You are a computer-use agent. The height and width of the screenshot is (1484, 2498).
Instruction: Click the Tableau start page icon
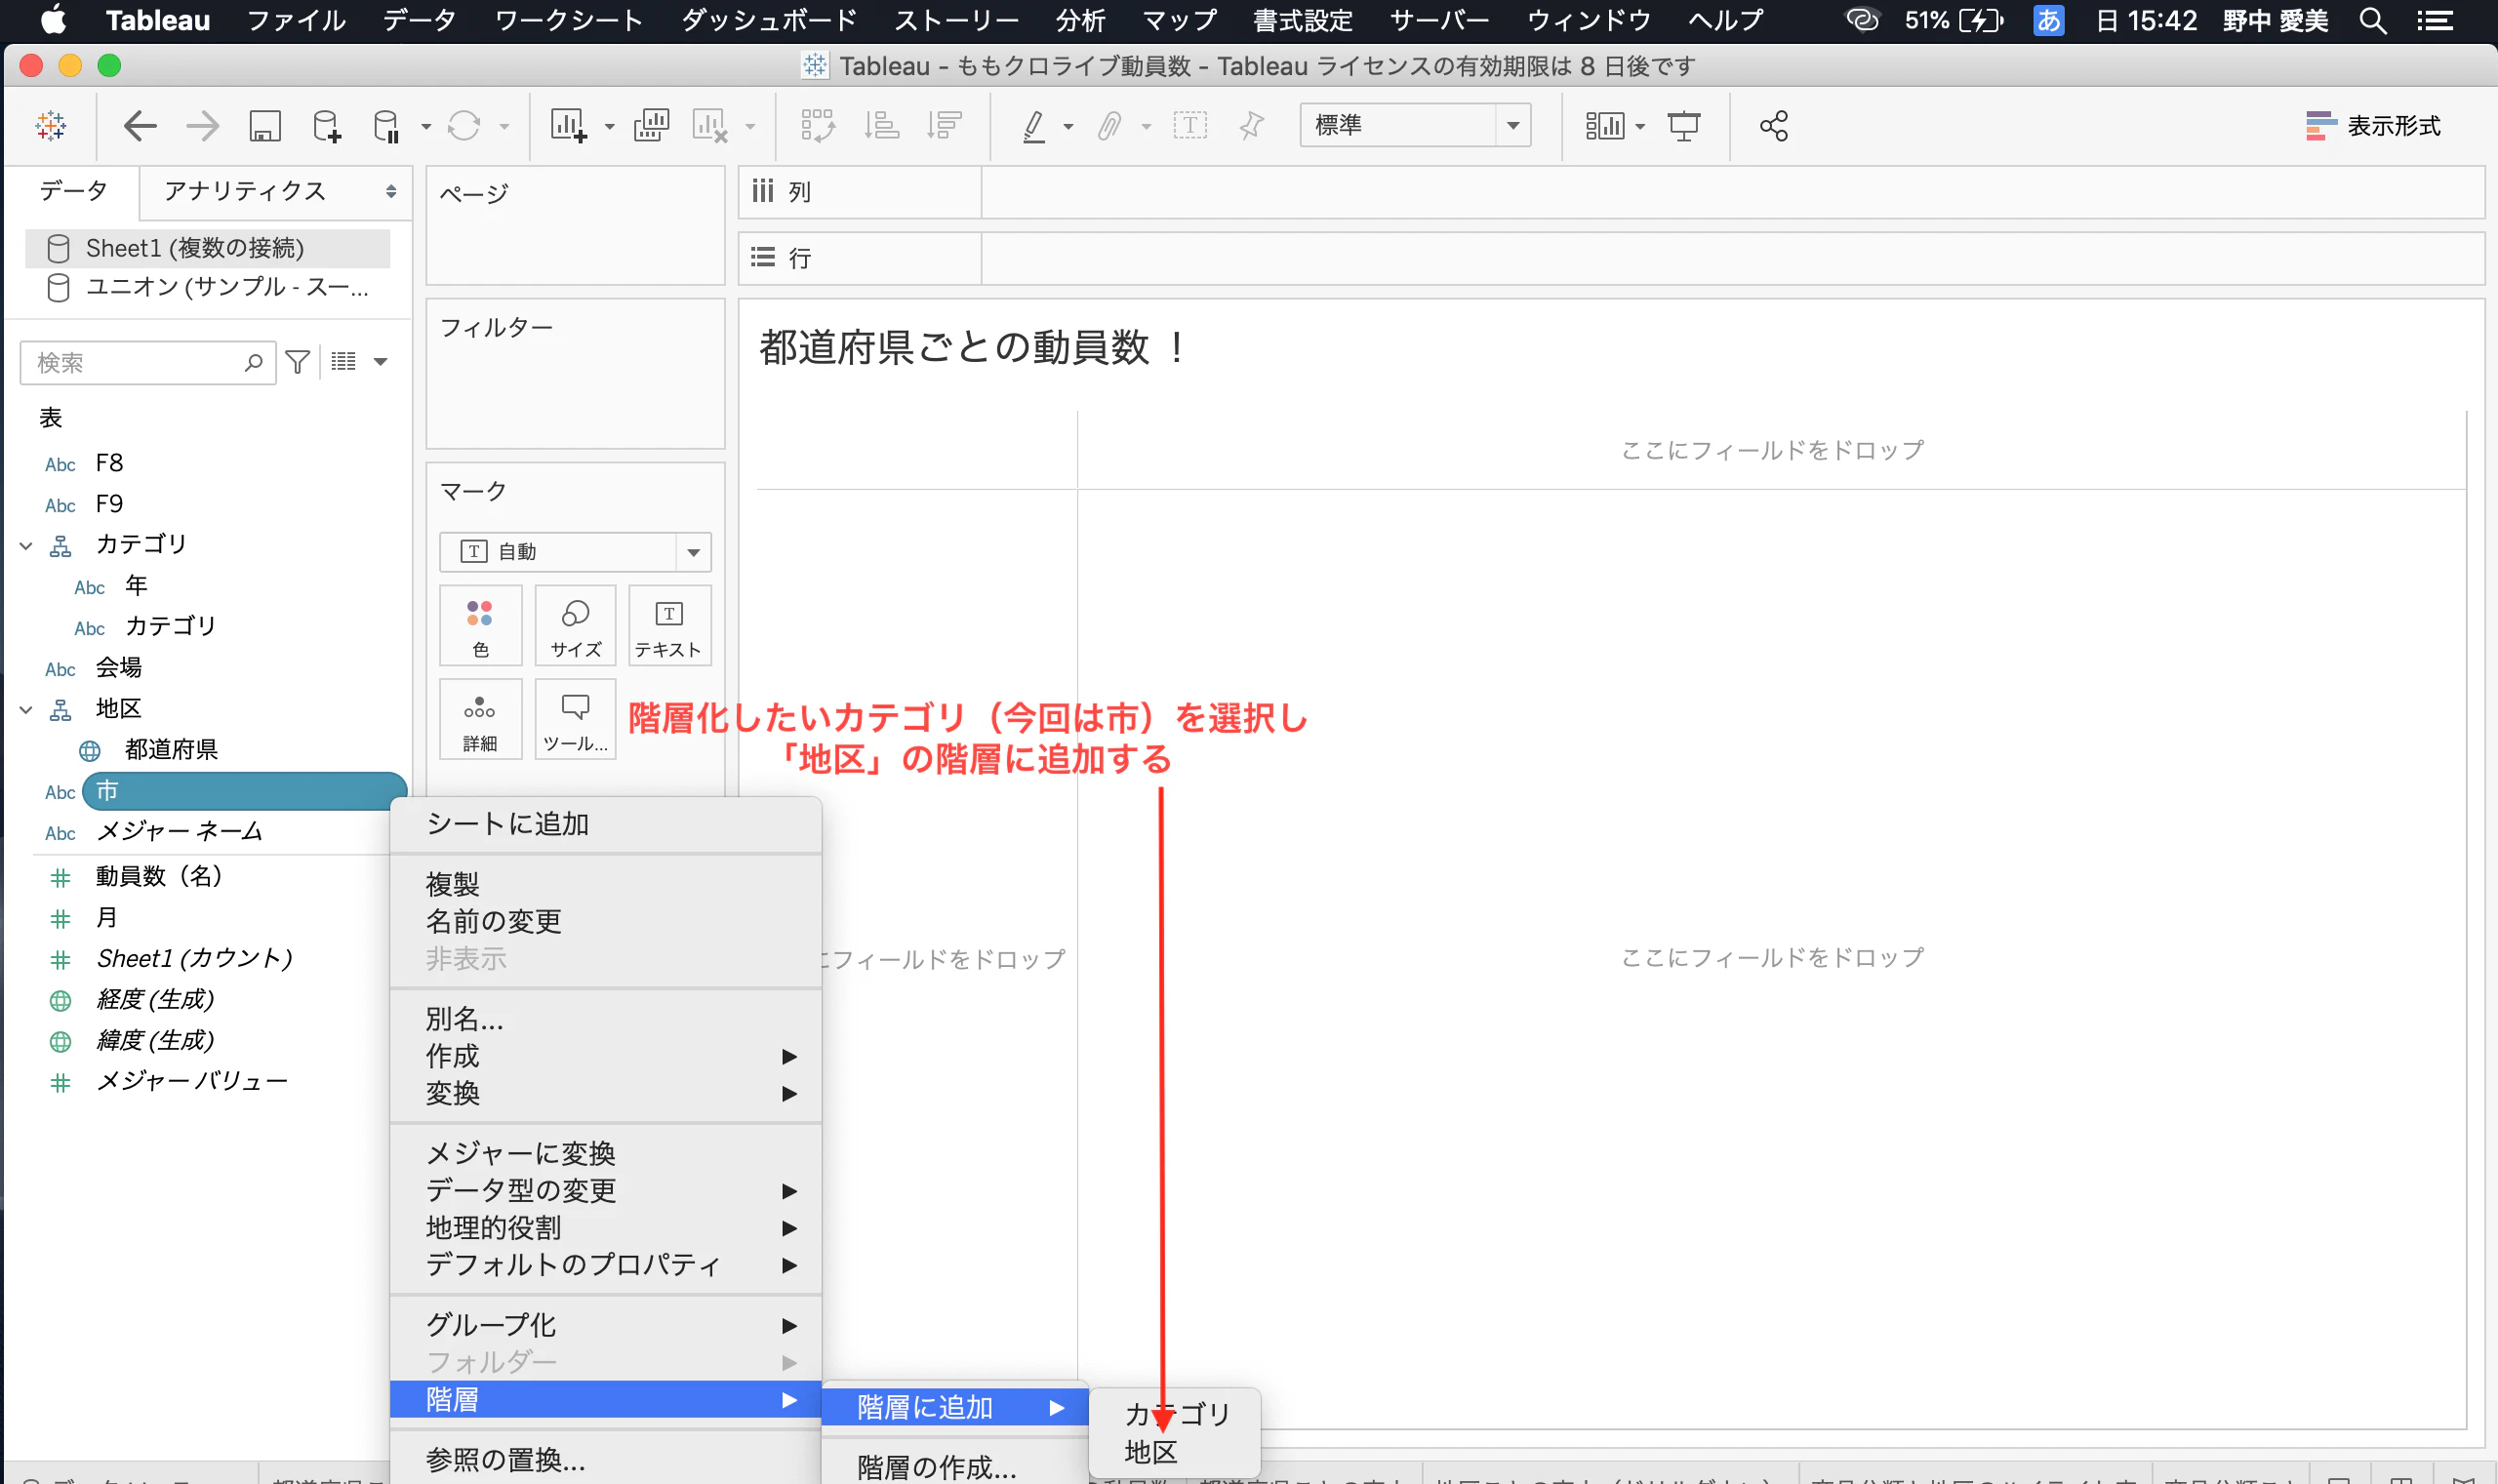click(x=51, y=126)
